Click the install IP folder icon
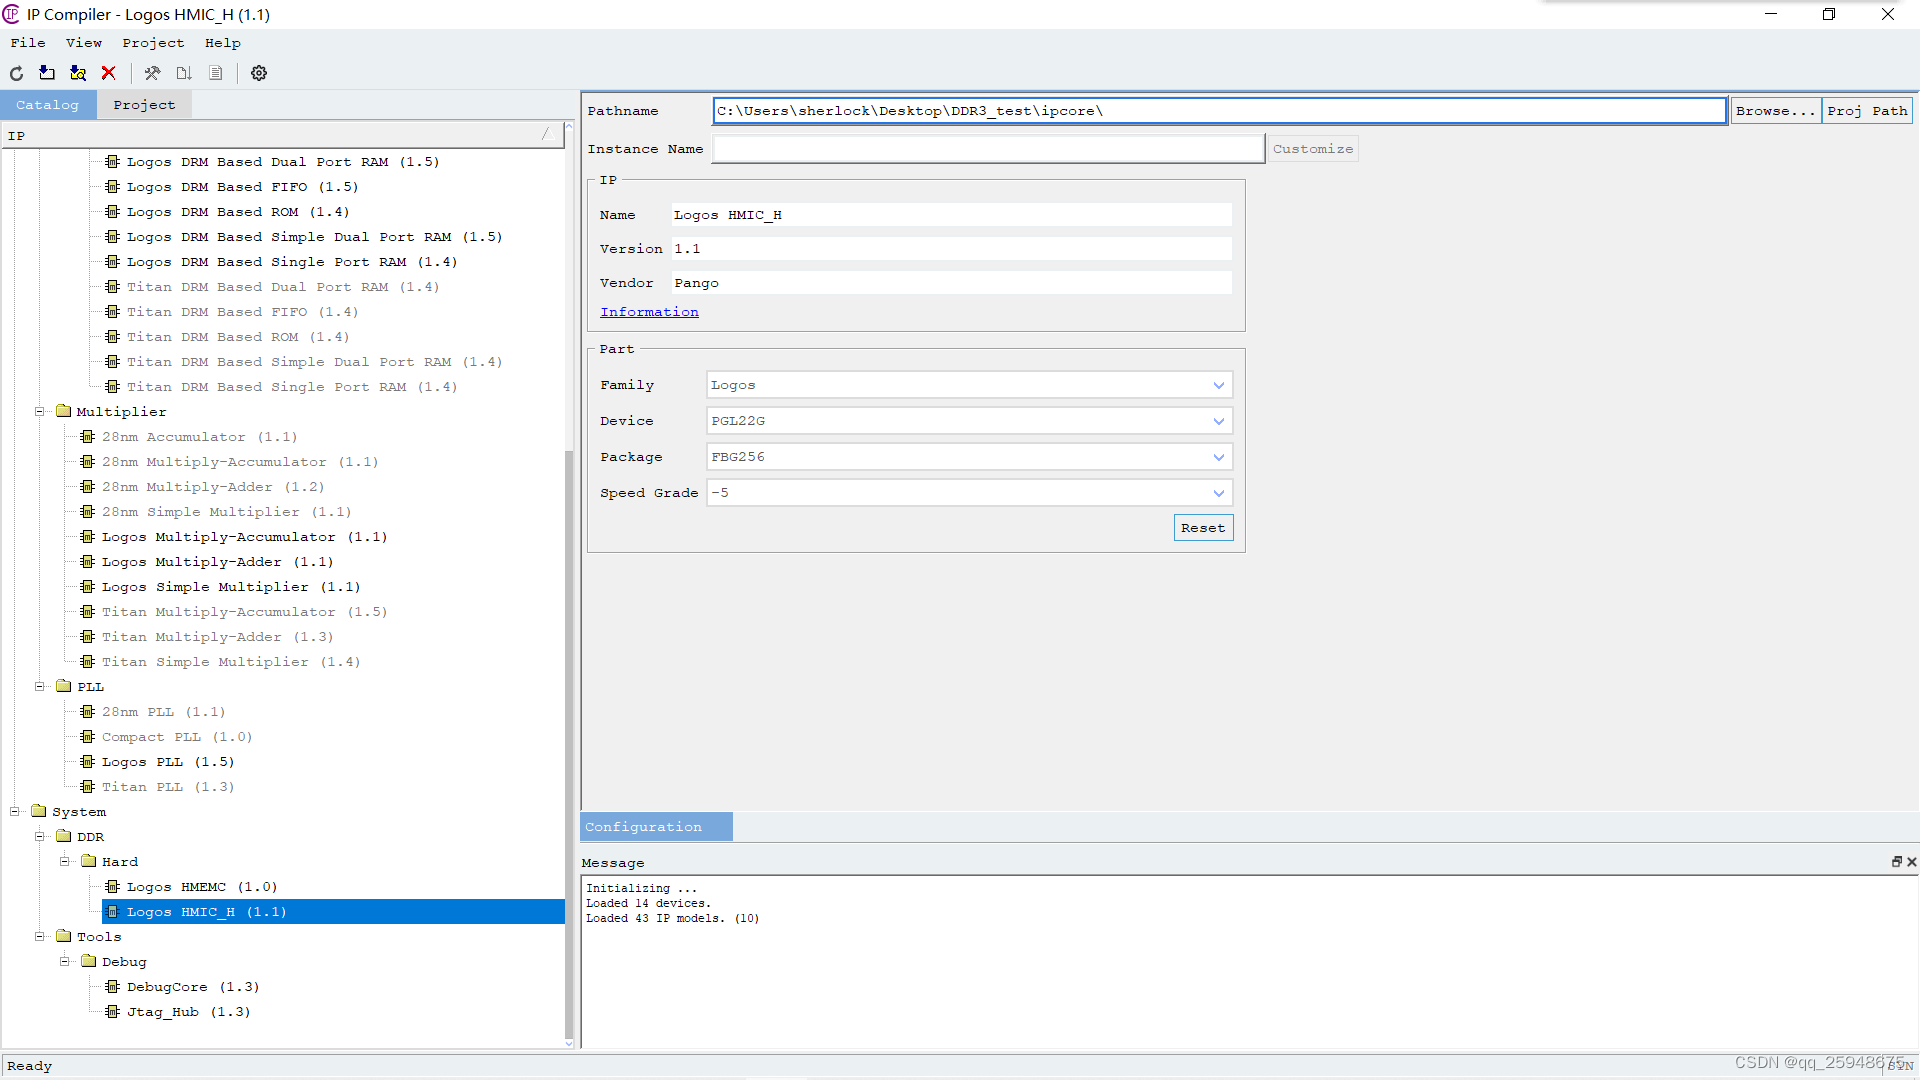Image resolution: width=1920 pixels, height=1080 pixels. tap(47, 73)
